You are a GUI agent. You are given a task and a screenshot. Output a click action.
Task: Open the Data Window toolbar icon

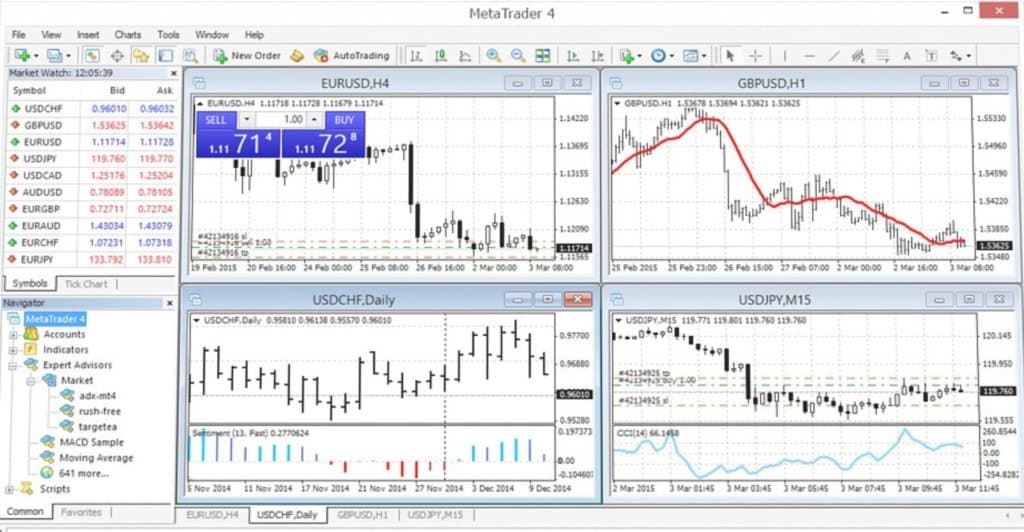click(116, 55)
